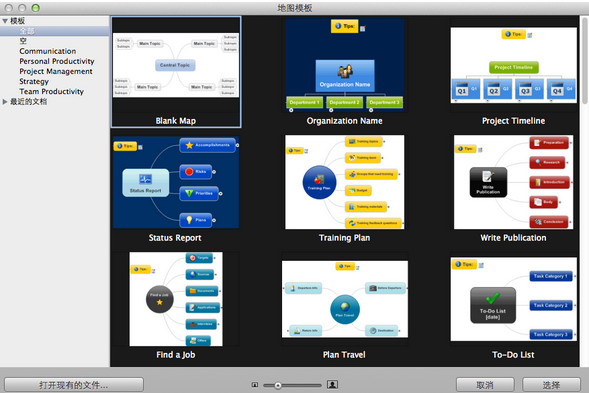Pick the To-Do List template
589x393 pixels.
pyautogui.click(x=513, y=306)
